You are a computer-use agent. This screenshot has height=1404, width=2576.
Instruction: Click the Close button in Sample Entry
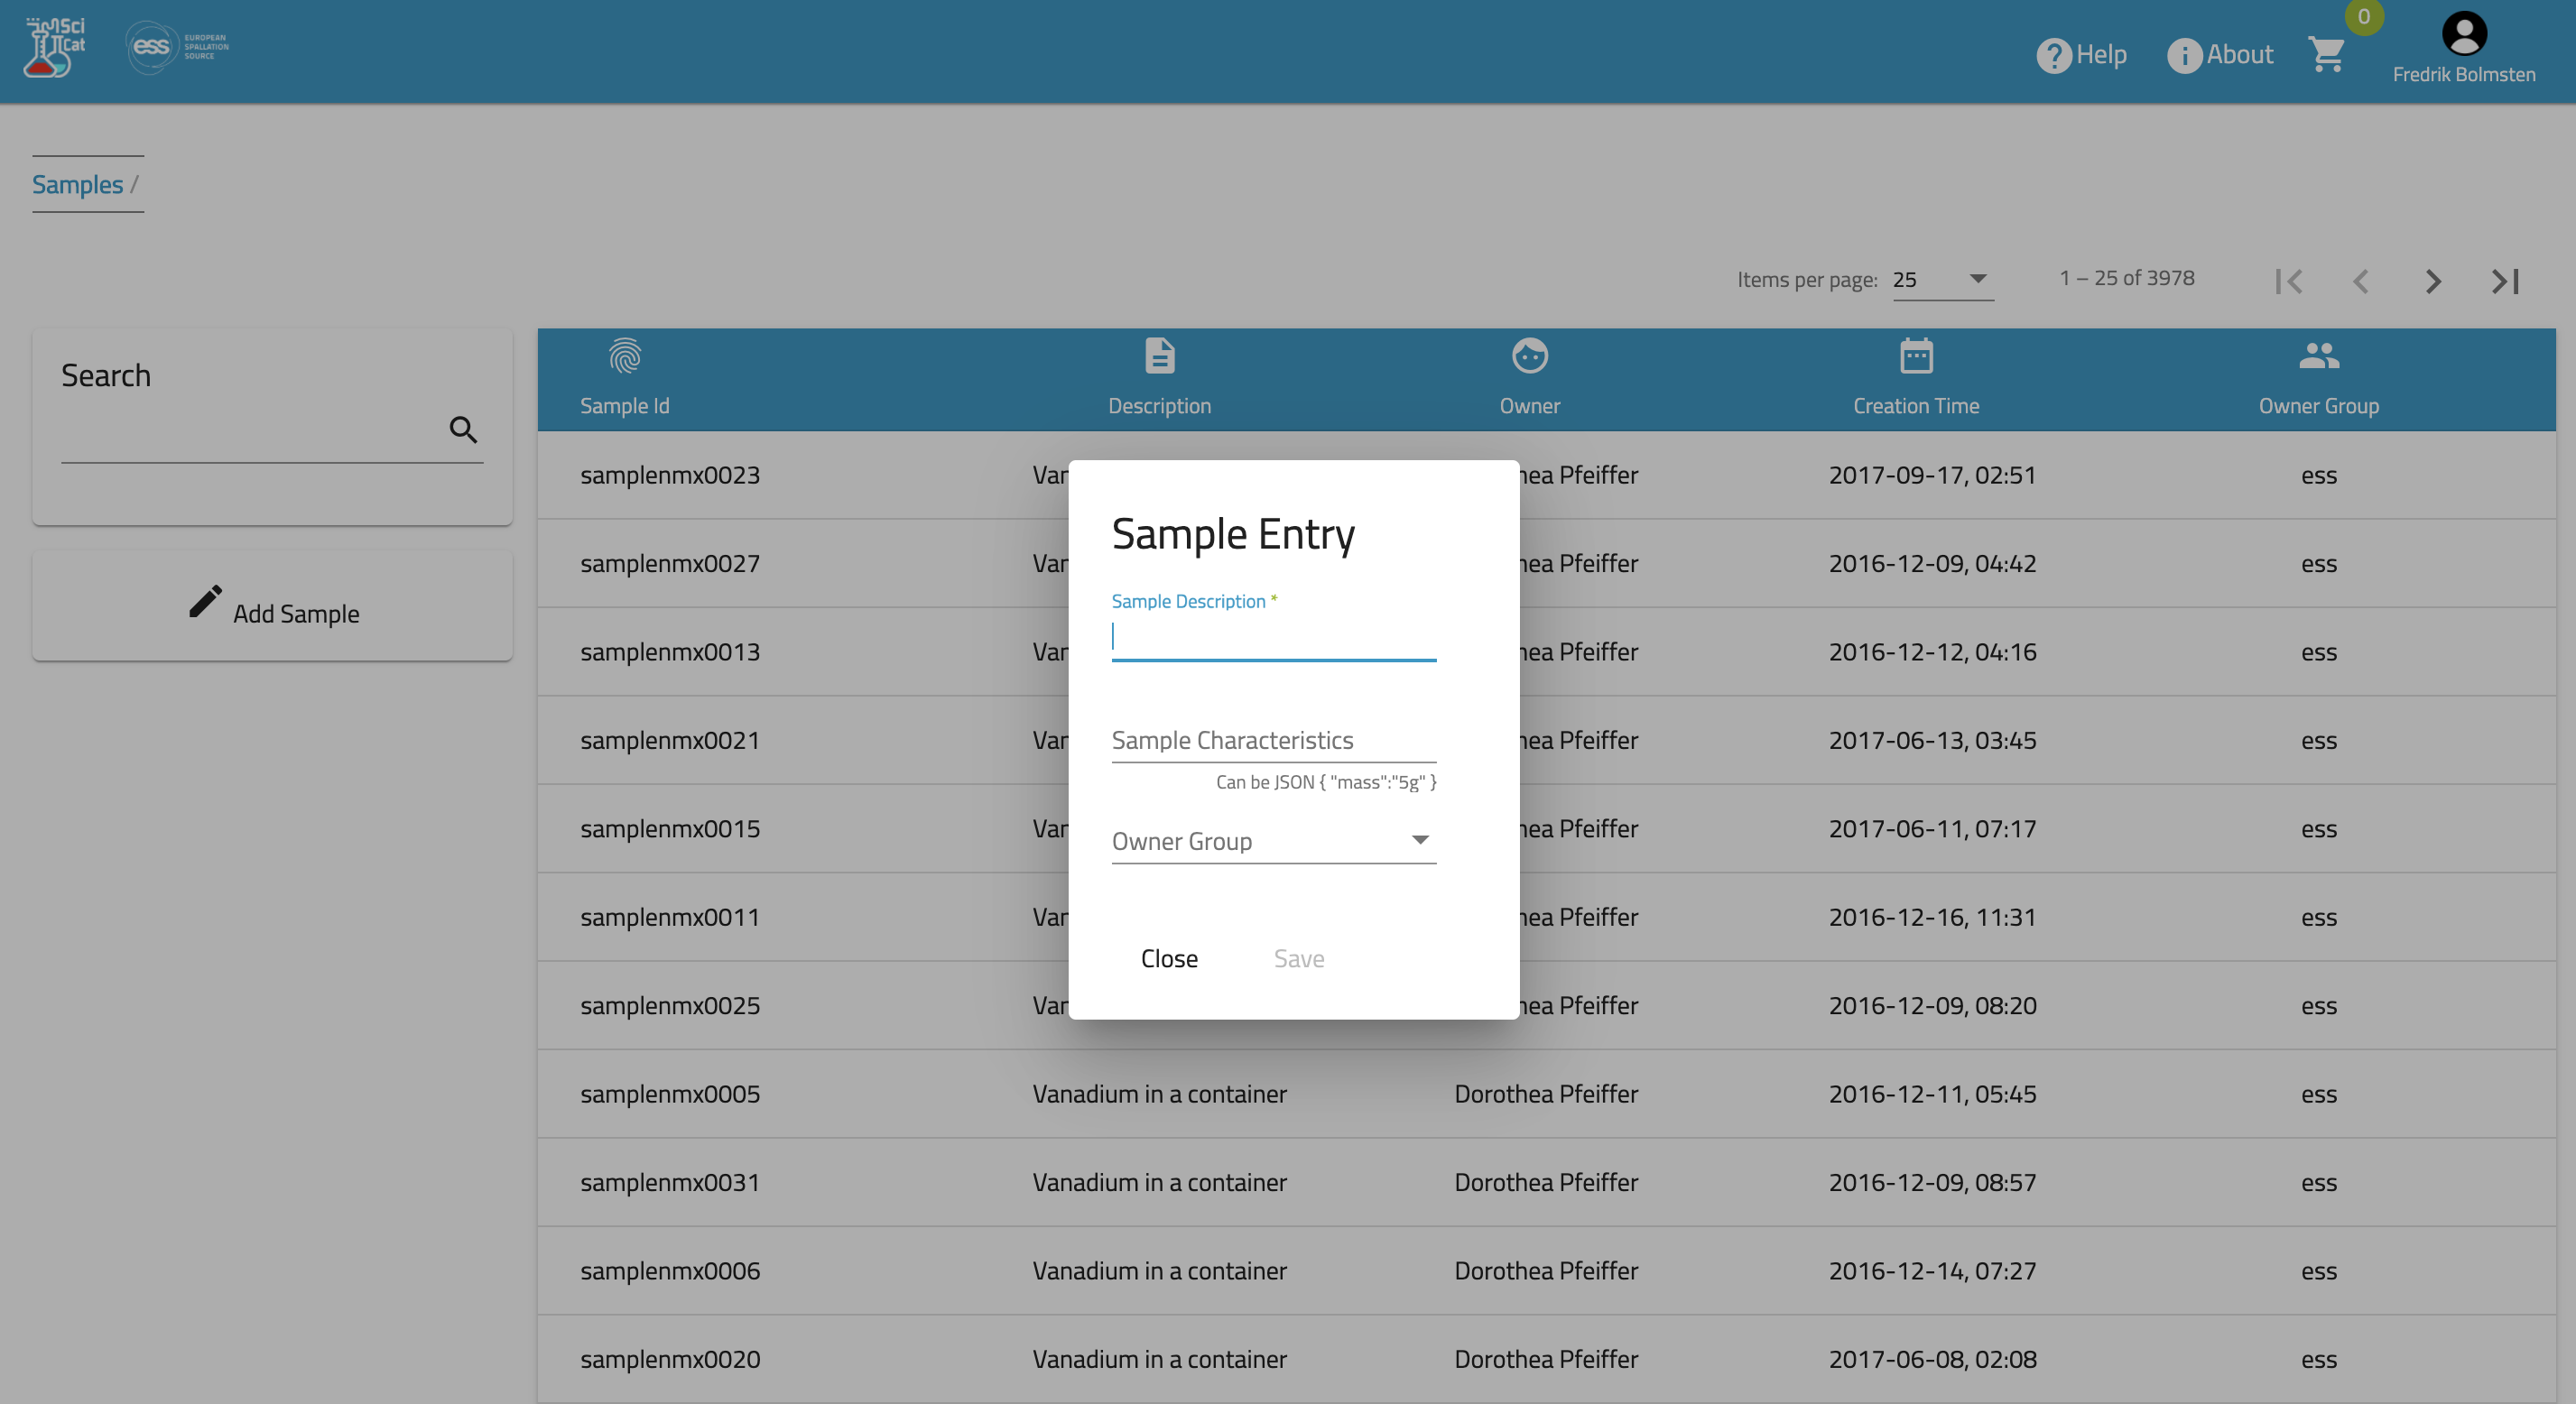pos(1168,958)
